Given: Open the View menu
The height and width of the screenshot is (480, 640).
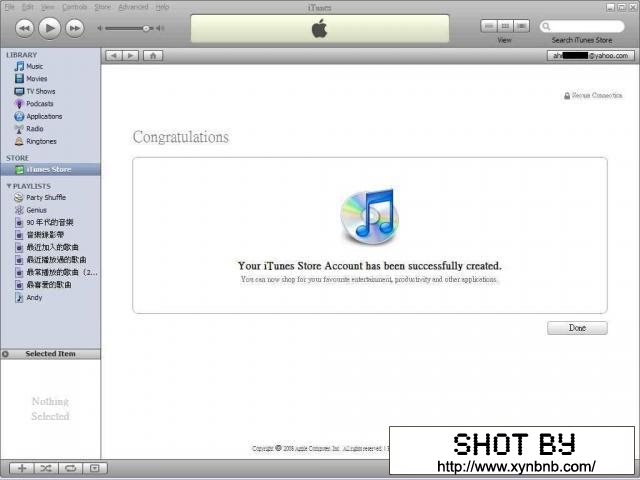Looking at the screenshot, I should 47,7.
